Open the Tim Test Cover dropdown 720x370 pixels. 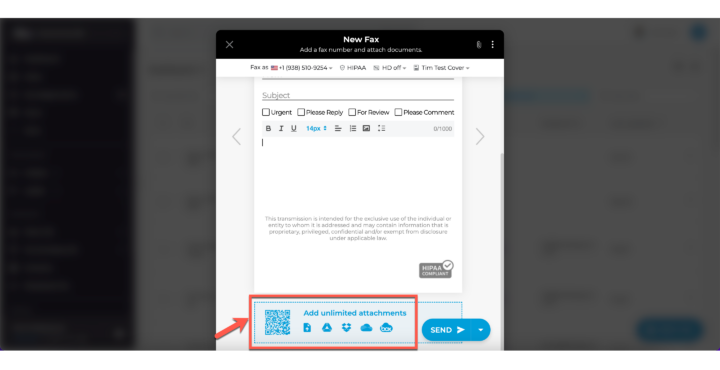coord(441,67)
